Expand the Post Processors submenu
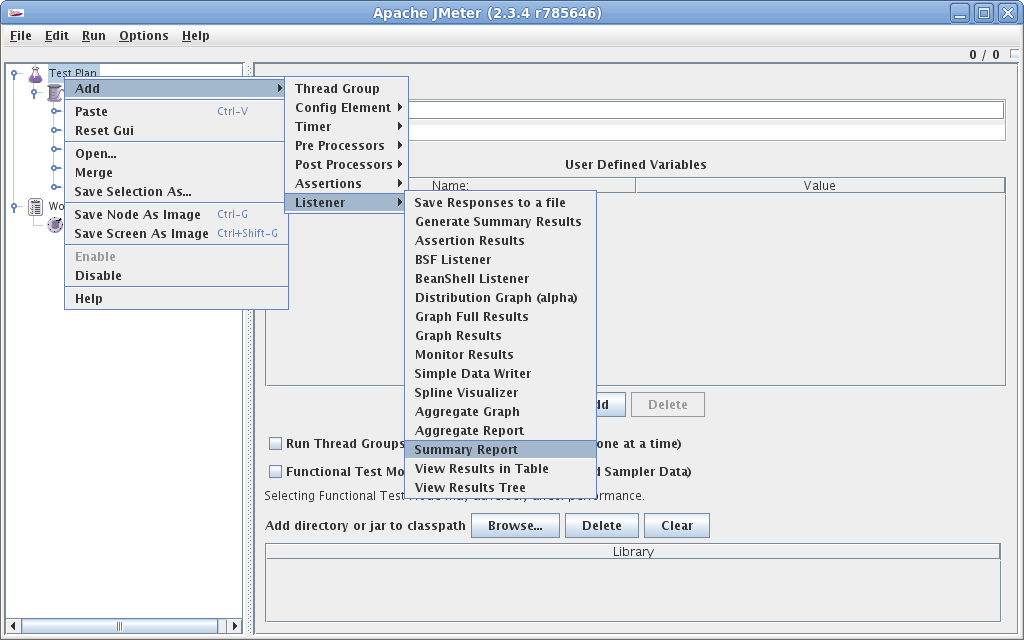 [347, 165]
